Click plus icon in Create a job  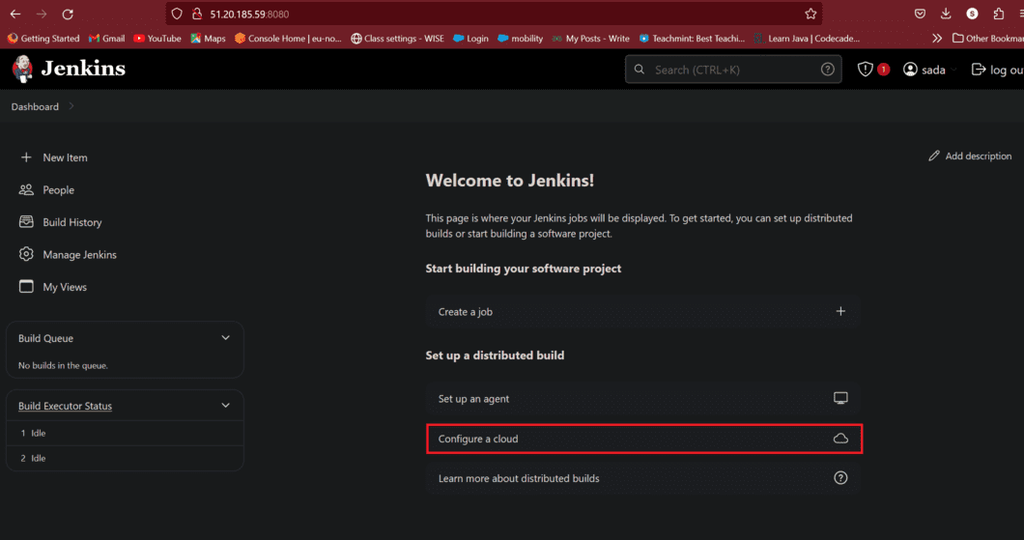pos(840,311)
